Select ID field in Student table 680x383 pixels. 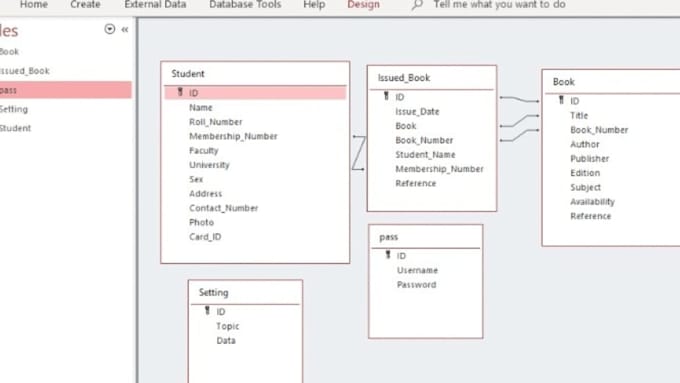(x=255, y=93)
